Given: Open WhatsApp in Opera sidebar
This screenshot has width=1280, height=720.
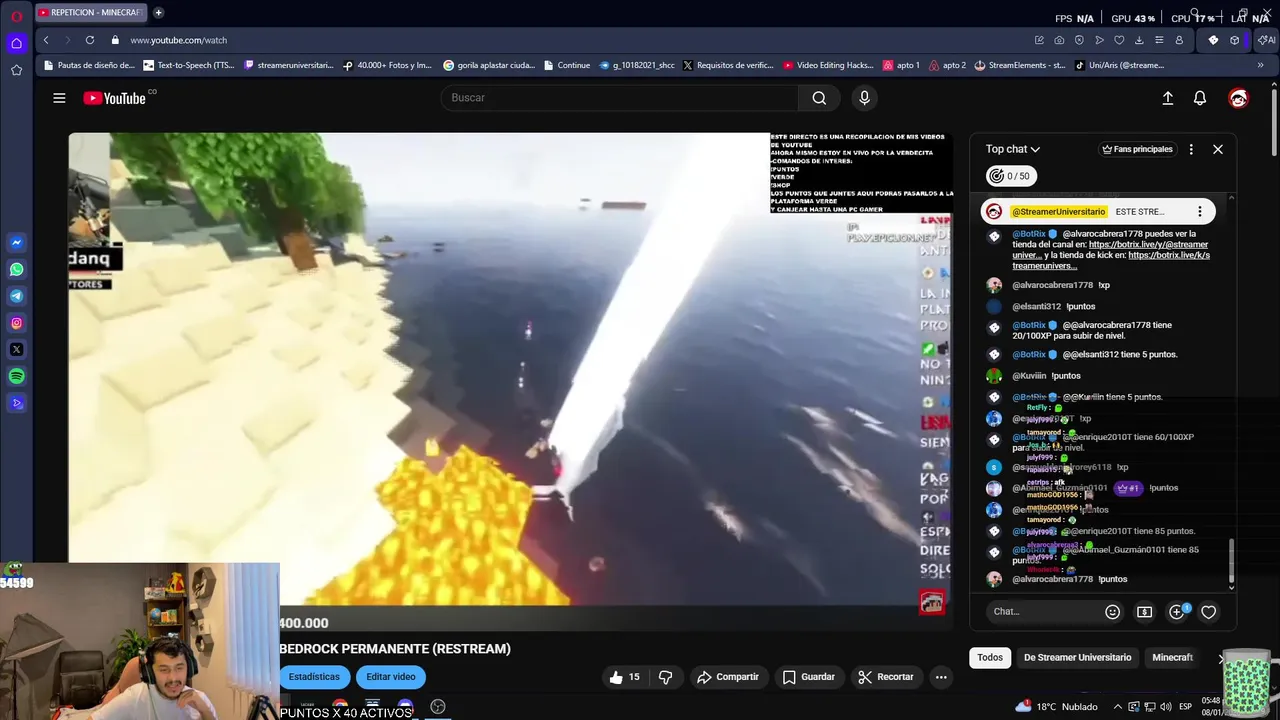Looking at the screenshot, I should [x=16, y=270].
